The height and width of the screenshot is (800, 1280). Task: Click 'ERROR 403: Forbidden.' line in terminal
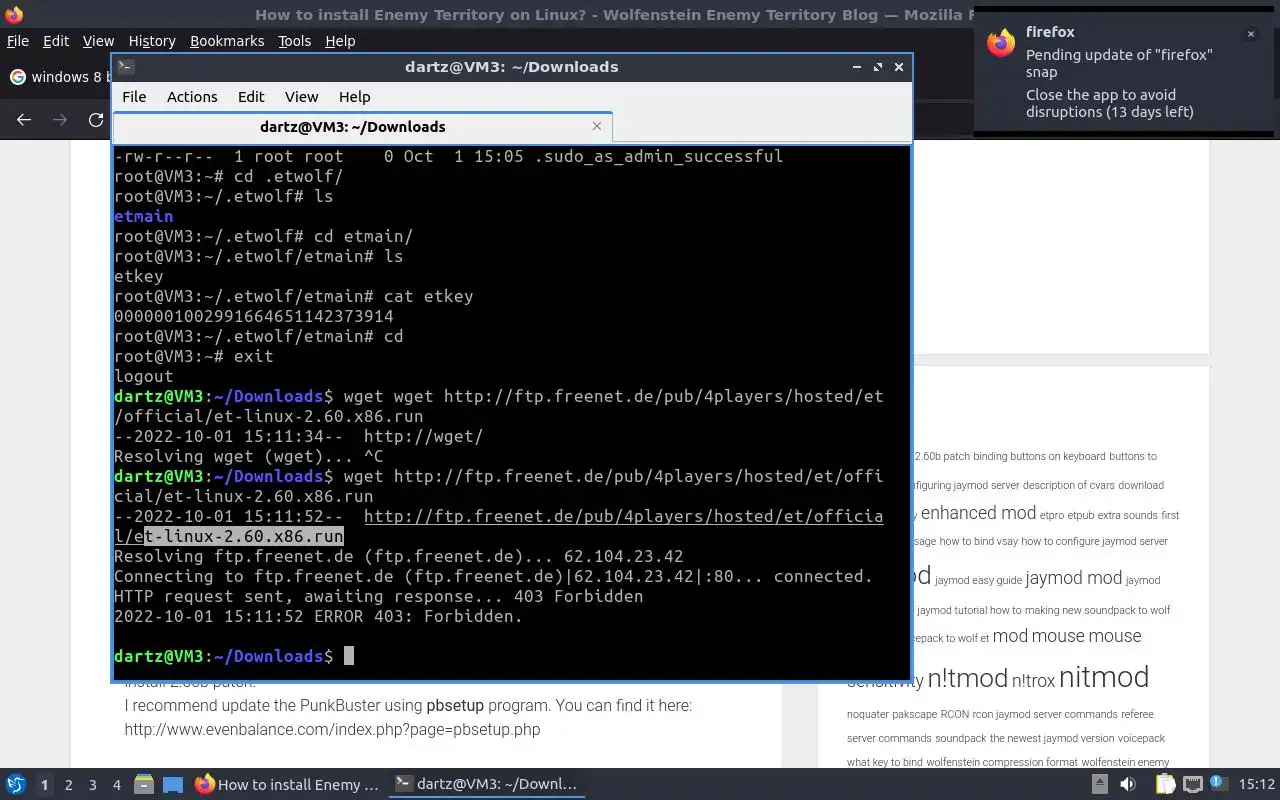click(318, 616)
